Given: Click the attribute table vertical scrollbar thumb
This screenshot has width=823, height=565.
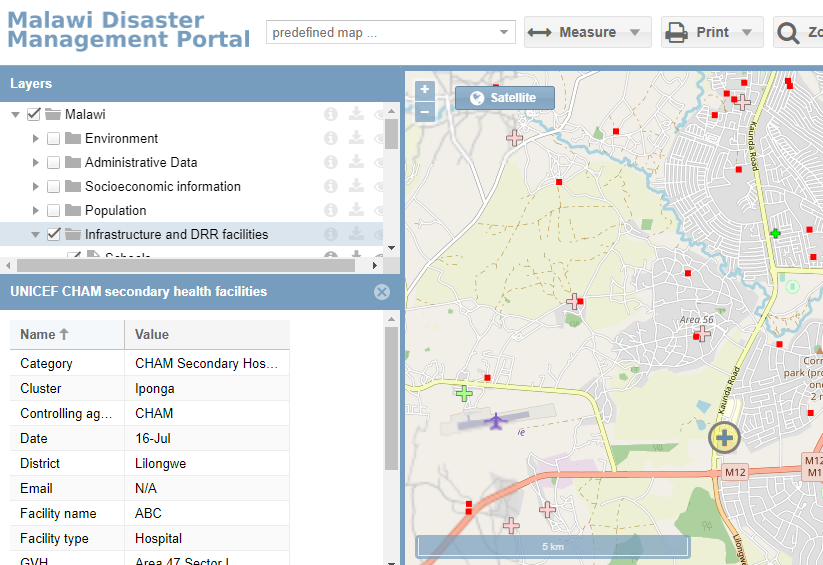Looking at the screenshot, I should (392, 399).
